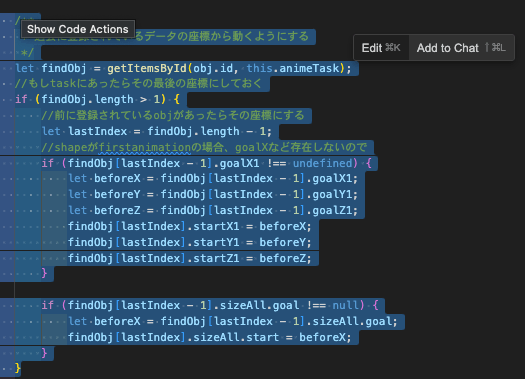Click the comment closing */ line
The height and width of the screenshot is (379, 525).
27,53
